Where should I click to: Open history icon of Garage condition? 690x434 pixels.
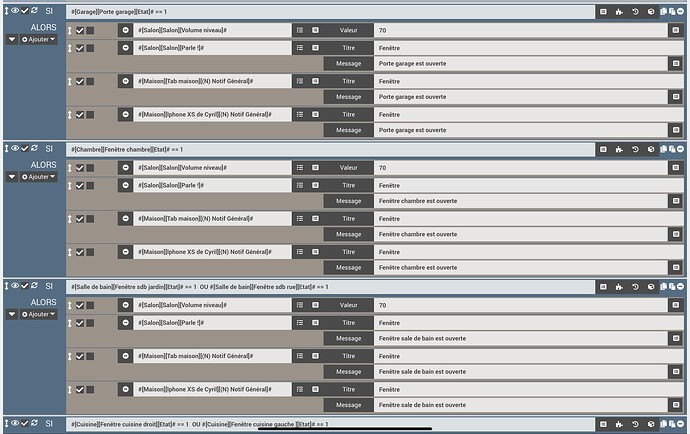point(635,12)
